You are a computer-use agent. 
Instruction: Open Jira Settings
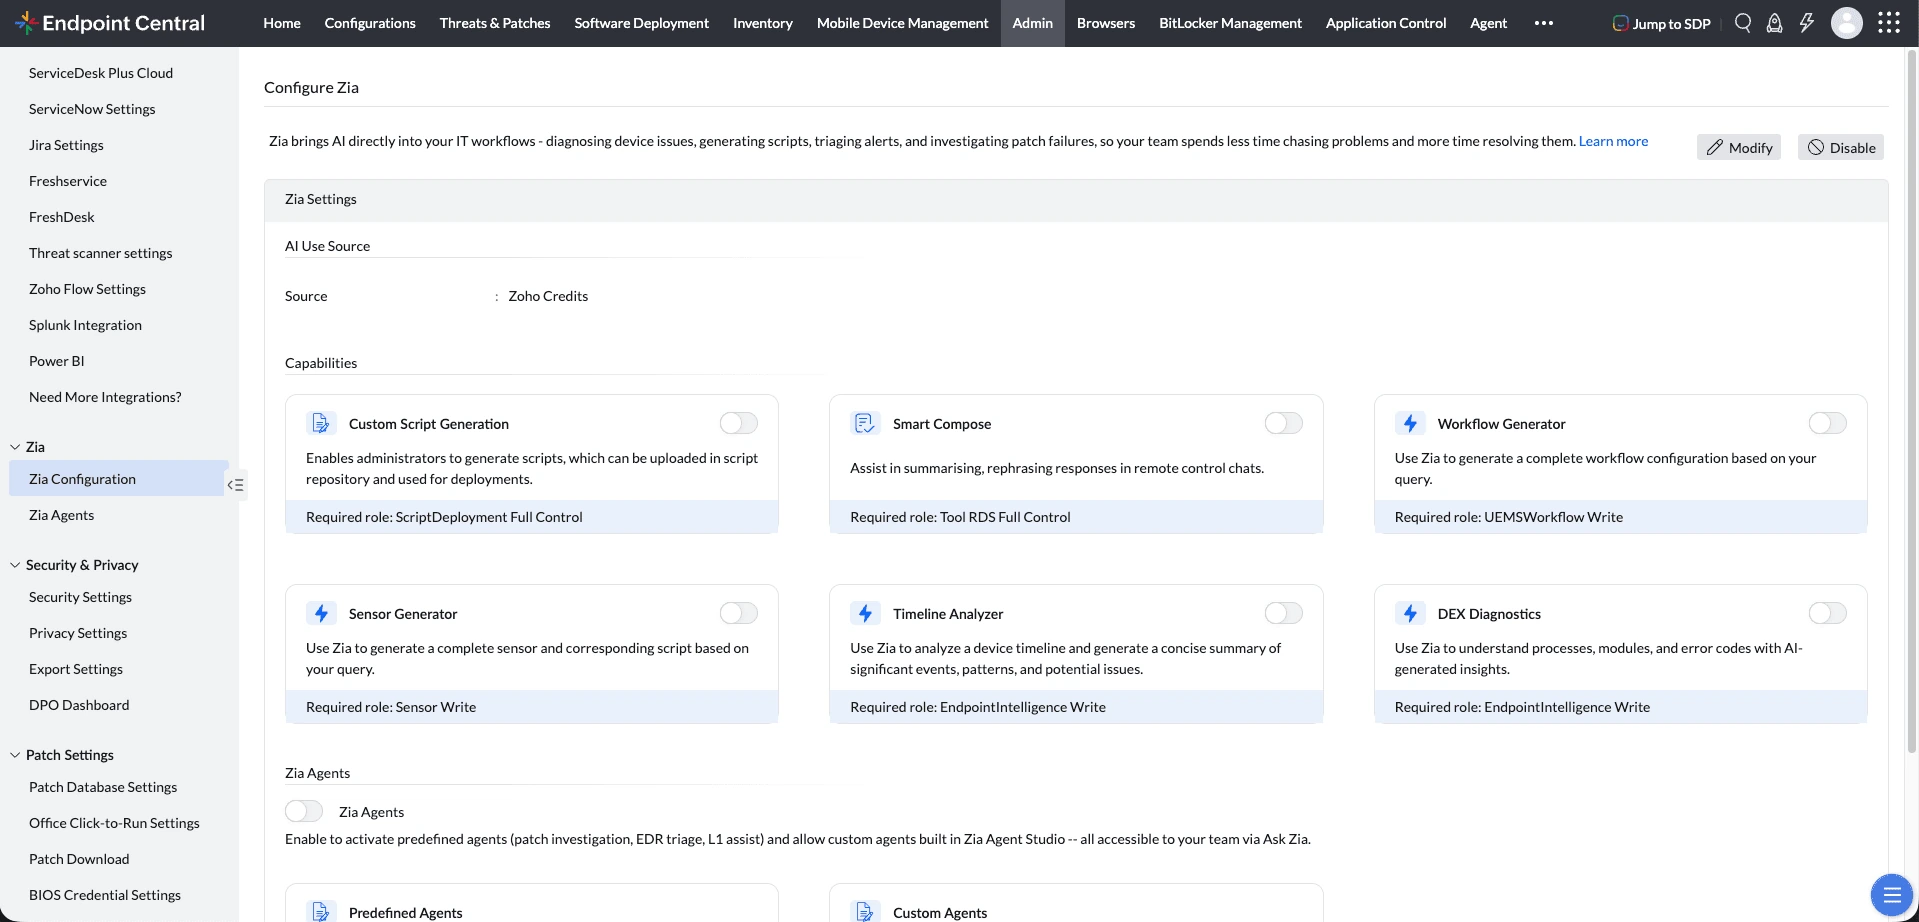coord(66,145)
